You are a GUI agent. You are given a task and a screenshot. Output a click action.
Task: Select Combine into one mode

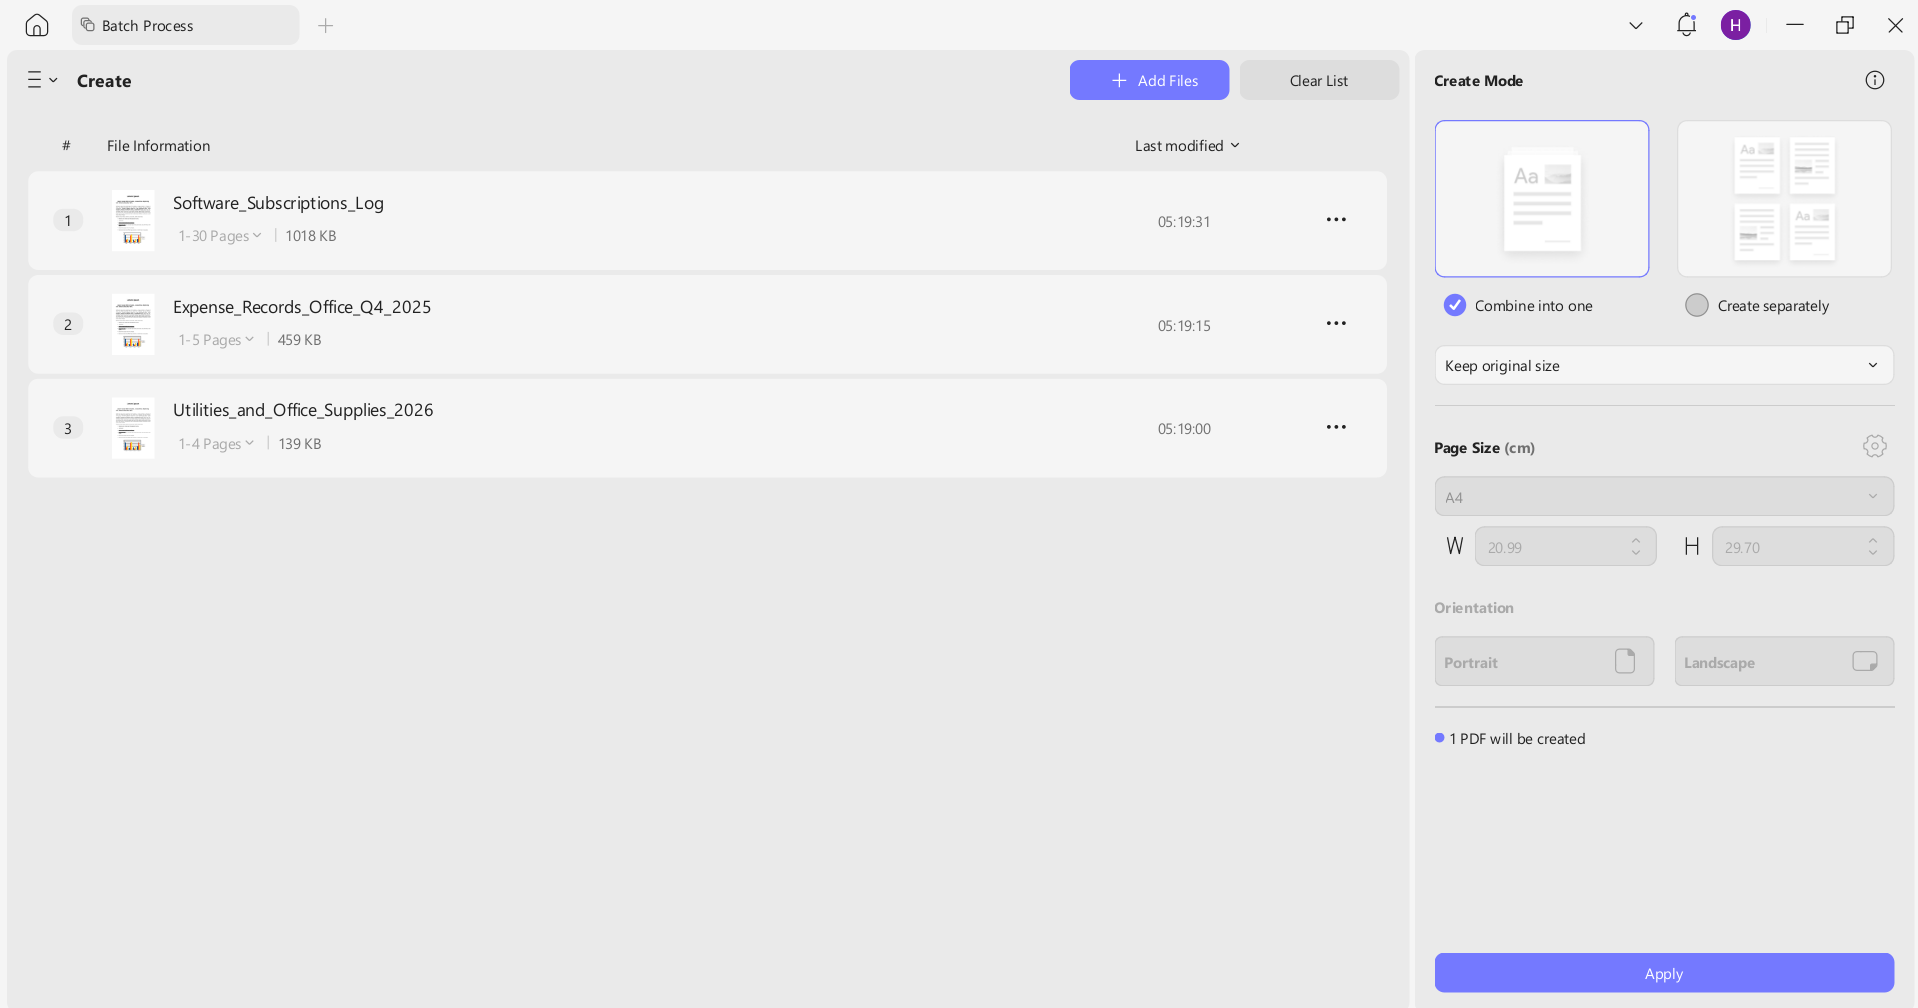[x=1455, y=305]
